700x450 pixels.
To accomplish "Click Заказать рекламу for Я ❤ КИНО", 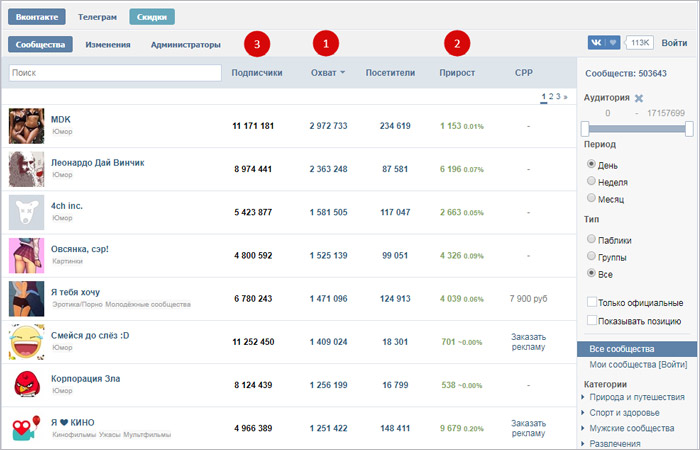I will pos(529,428).
